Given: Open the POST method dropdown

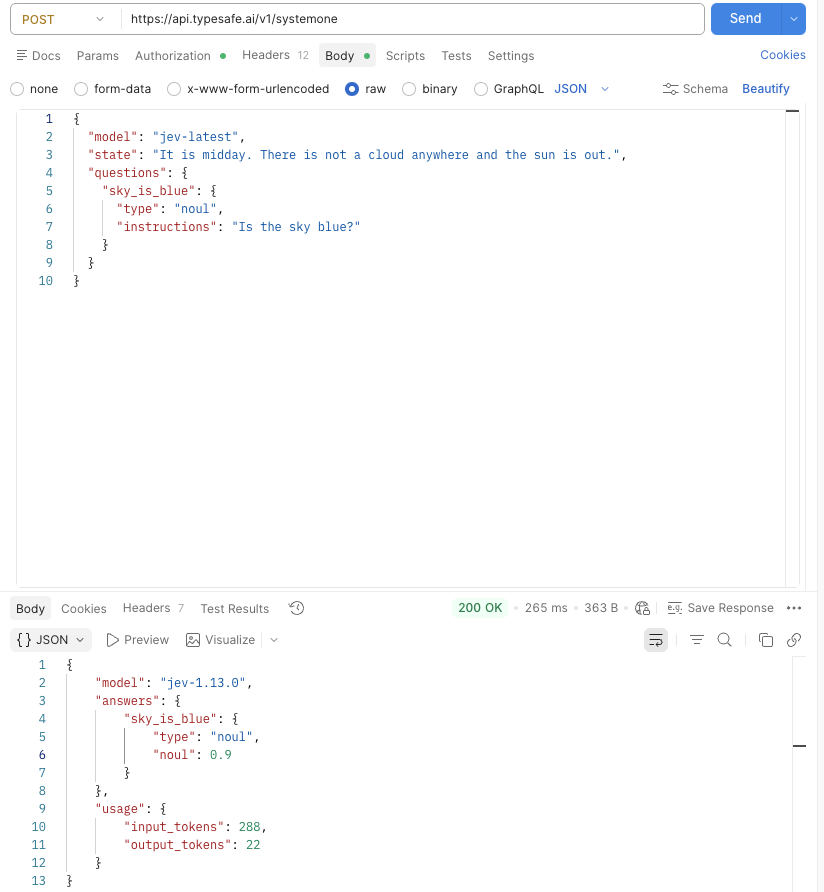Looking at the screenshot, I should click(x=63, y=19).
